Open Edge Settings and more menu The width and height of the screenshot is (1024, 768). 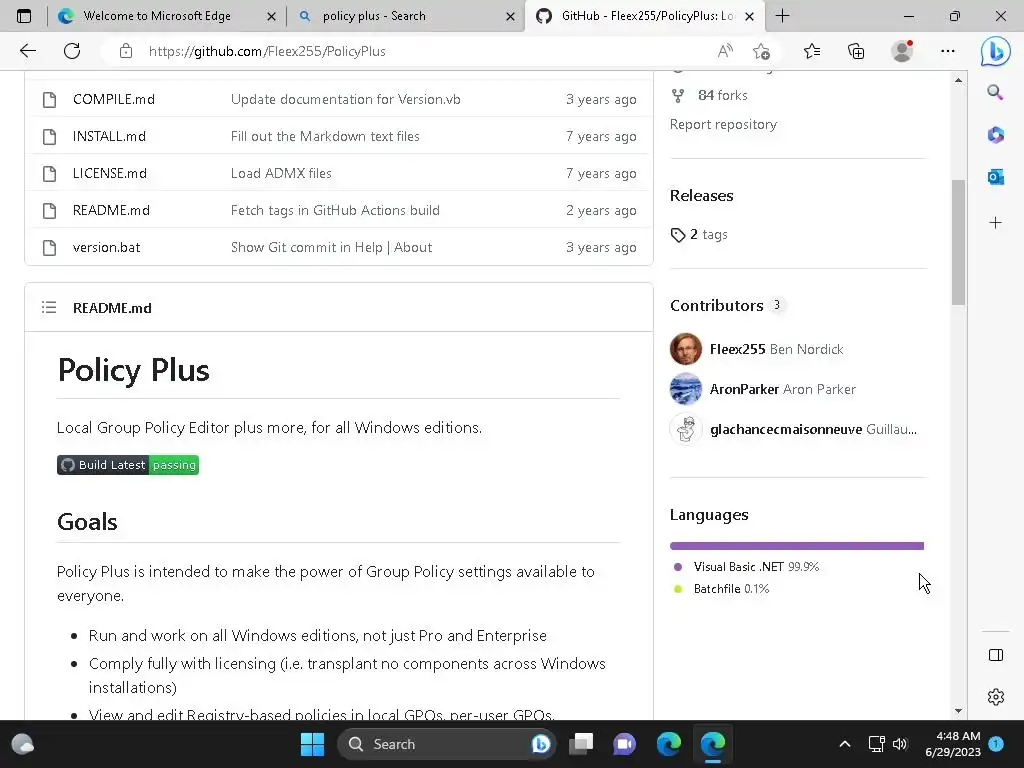point(948,51)
